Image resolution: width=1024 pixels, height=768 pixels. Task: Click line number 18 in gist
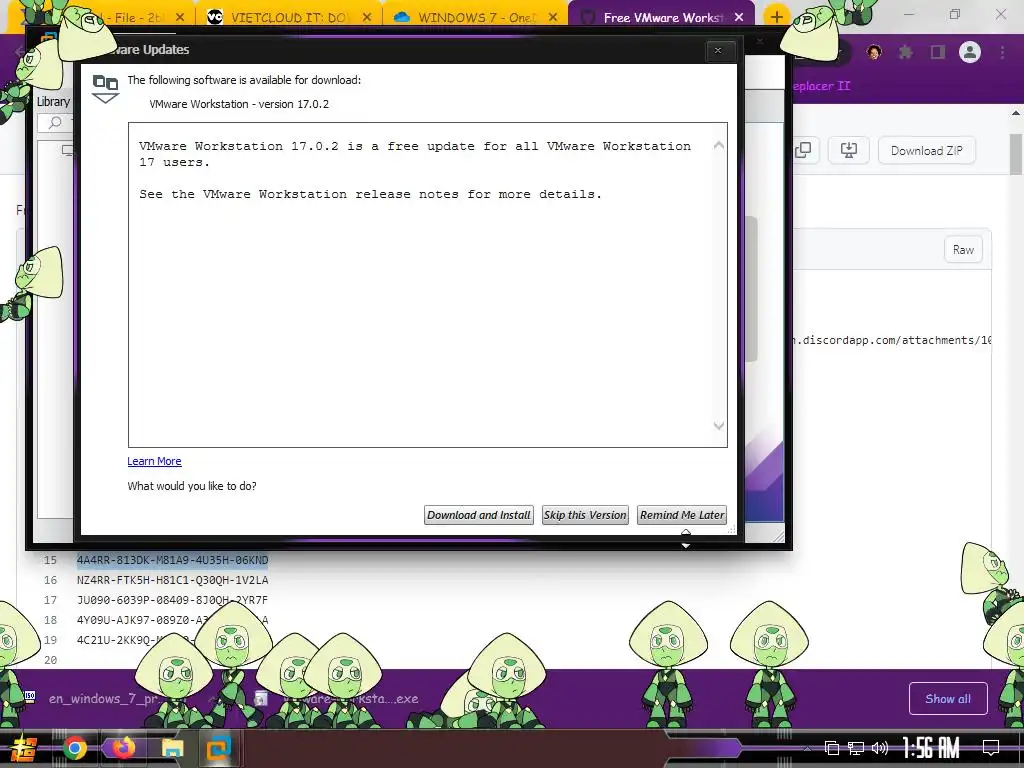50,620
